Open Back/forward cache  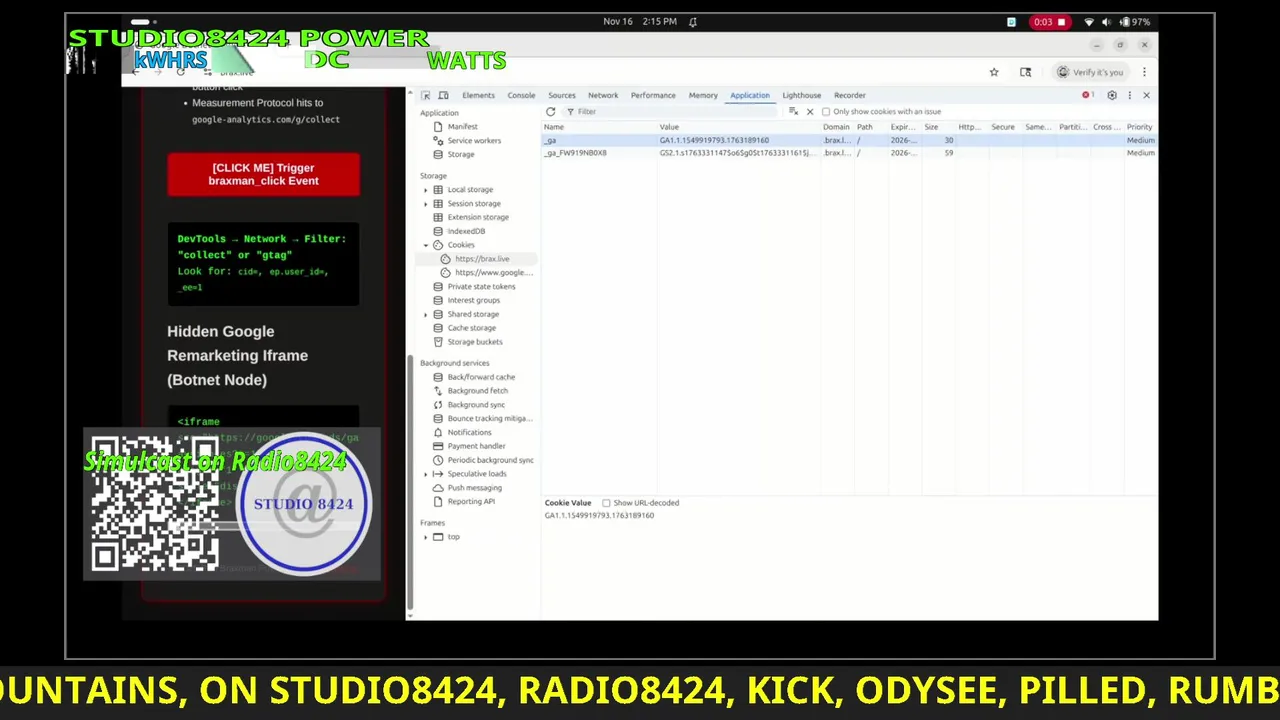pyautogui.click(x=481, y=377)
